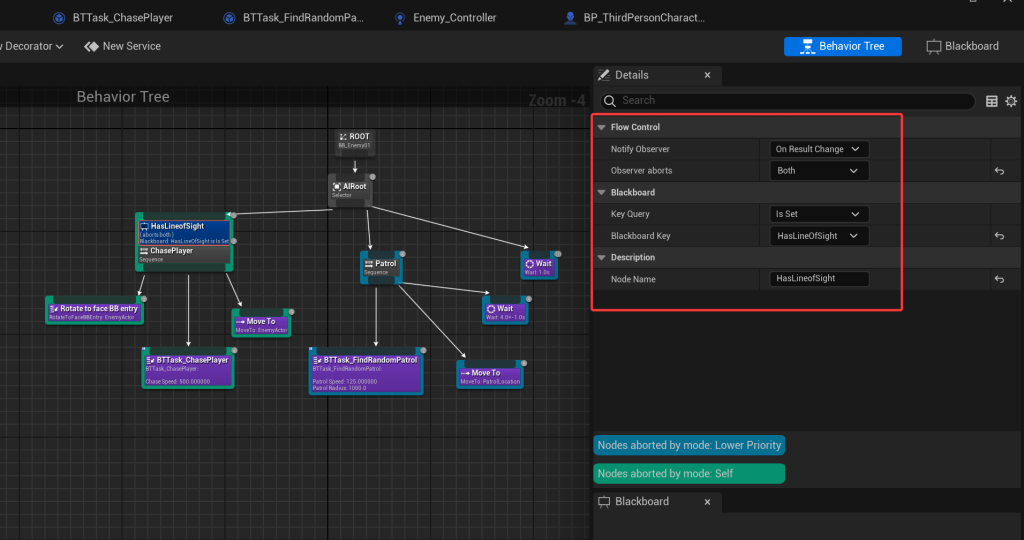Open the Blackboard Key dropdown

click(819, 236)
